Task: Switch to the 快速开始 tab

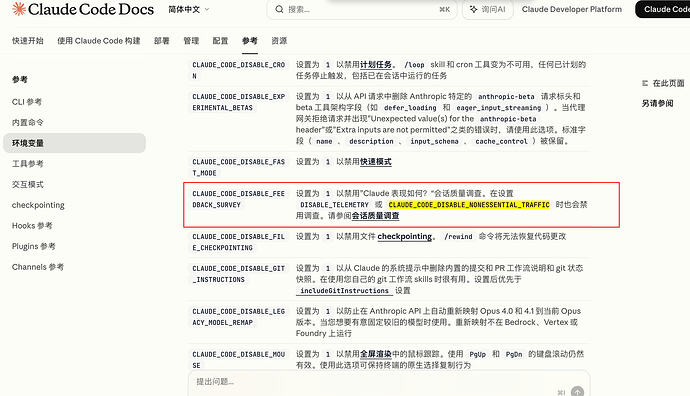Action: pos(28,41)
